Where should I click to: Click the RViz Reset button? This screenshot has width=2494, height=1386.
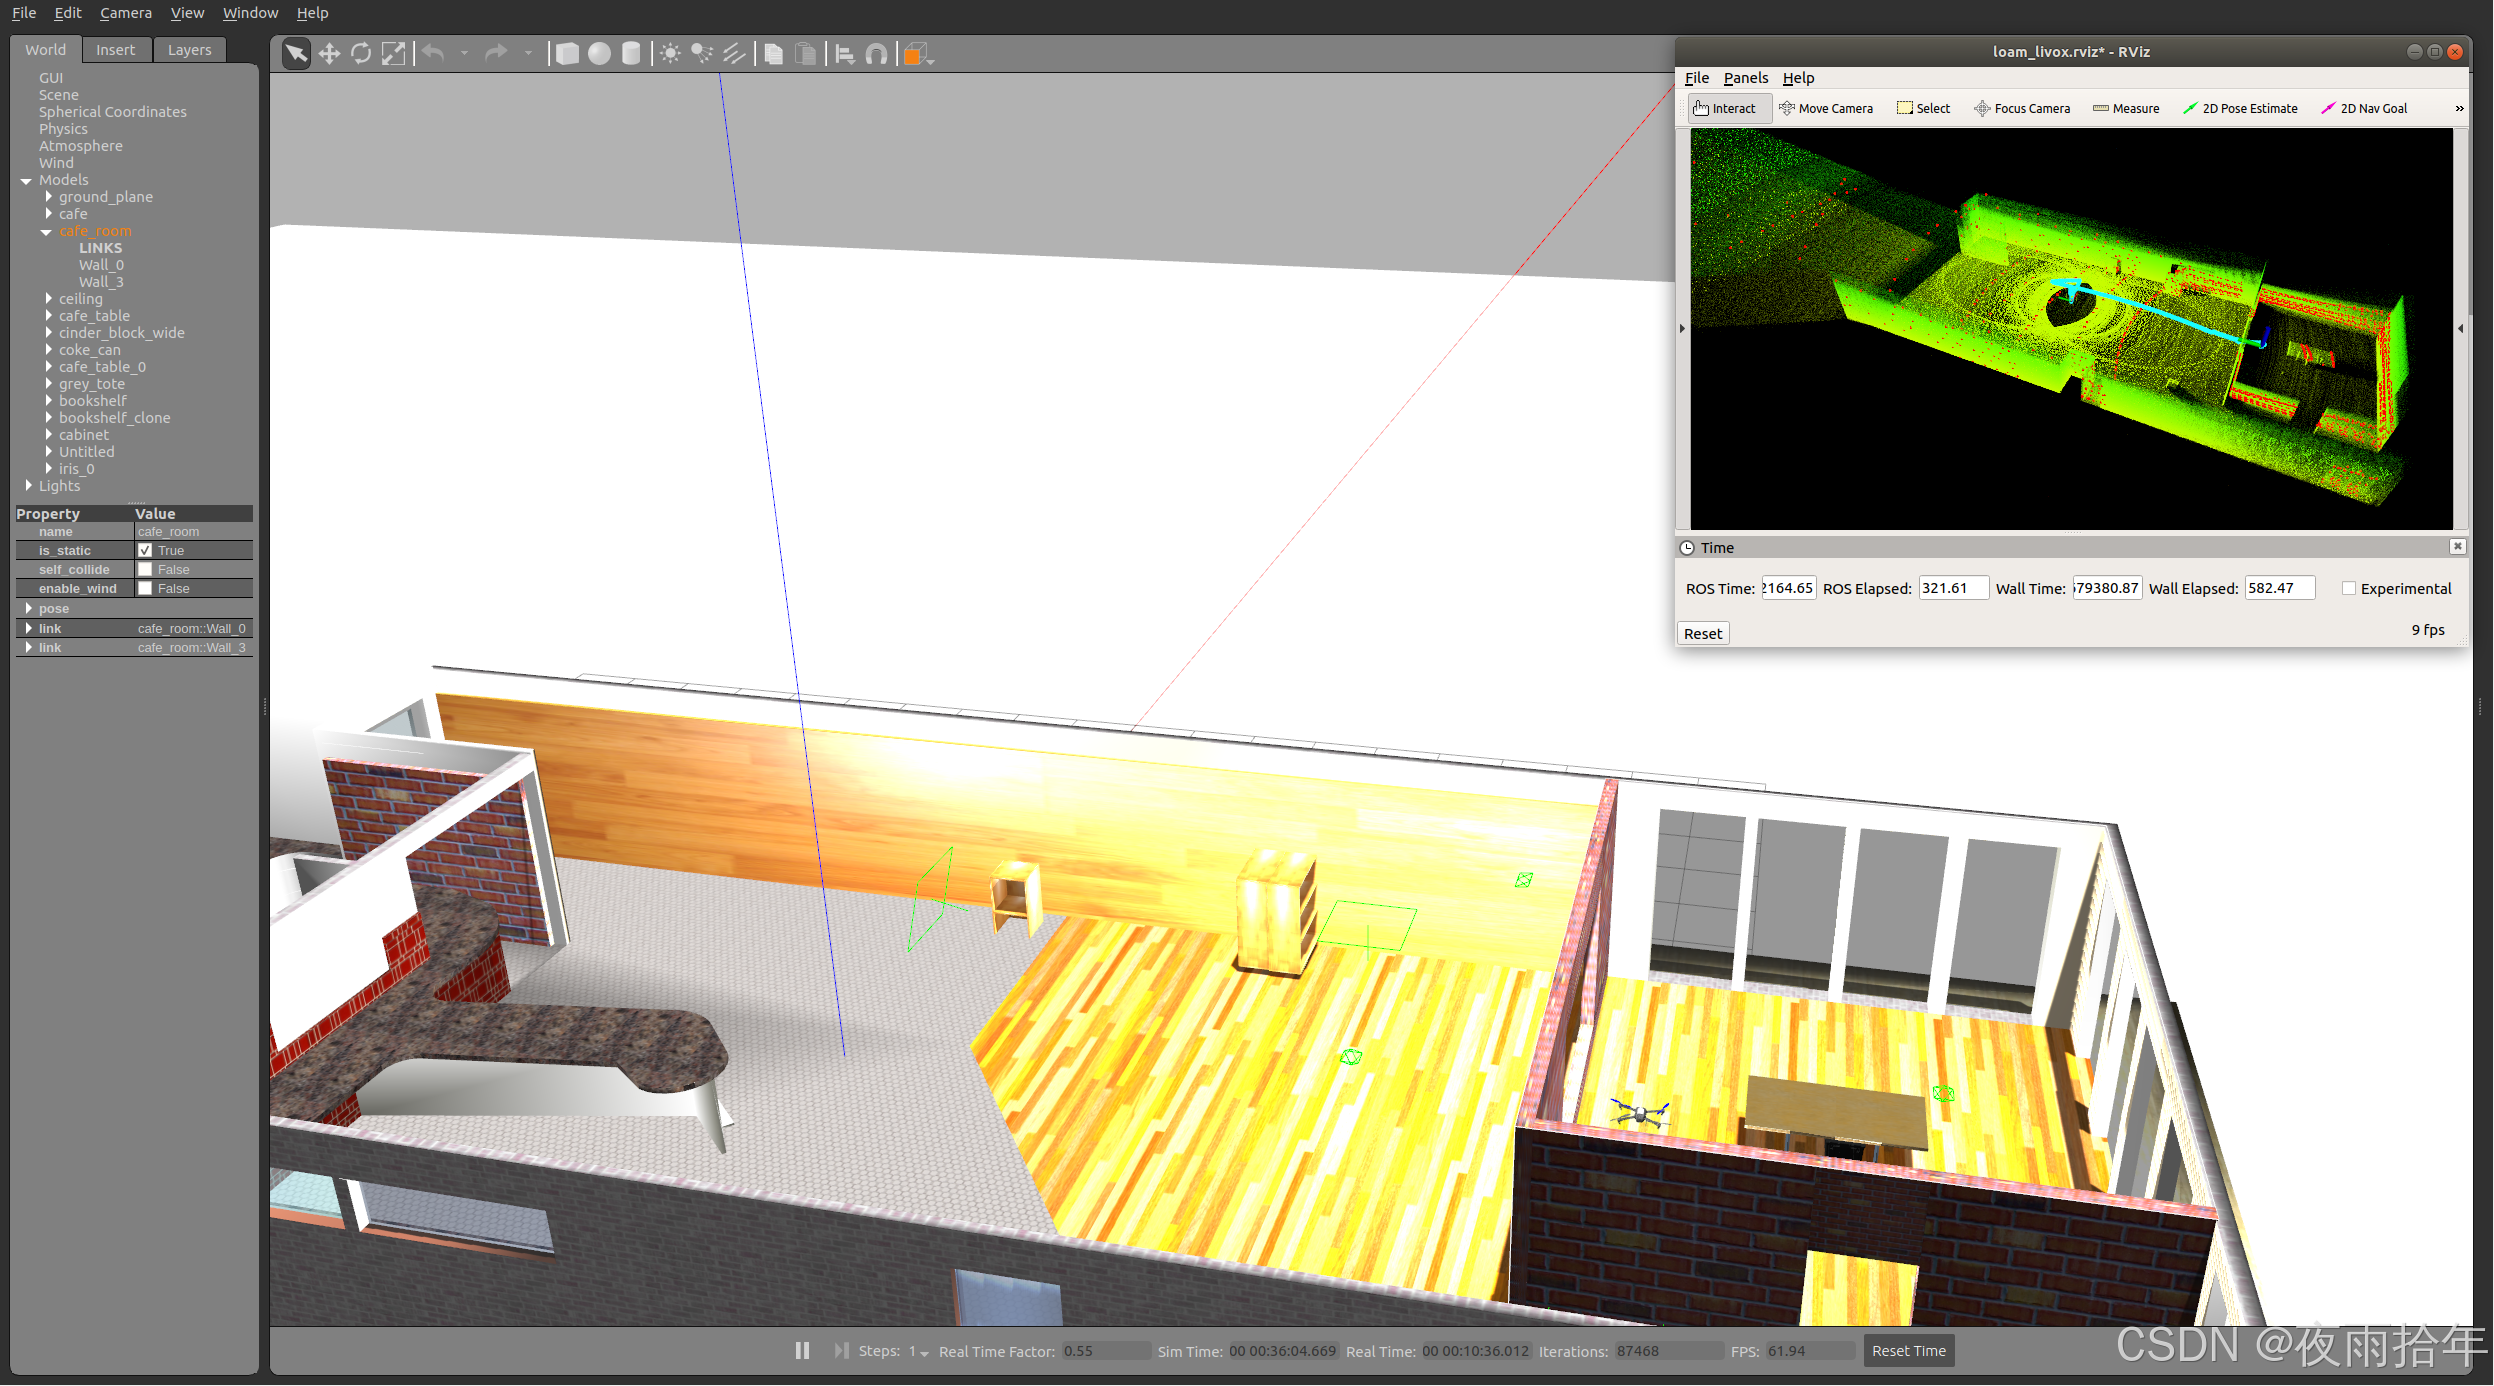1702,634
